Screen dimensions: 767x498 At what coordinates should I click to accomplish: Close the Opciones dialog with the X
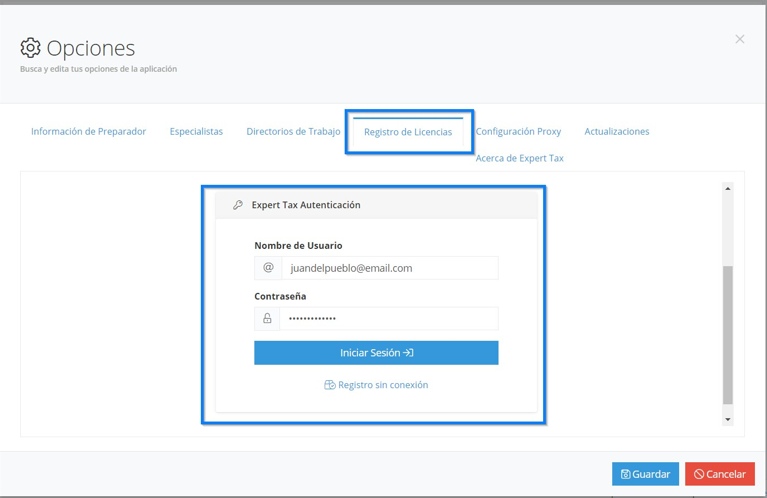pyautogui.click(x=740, y=39)
